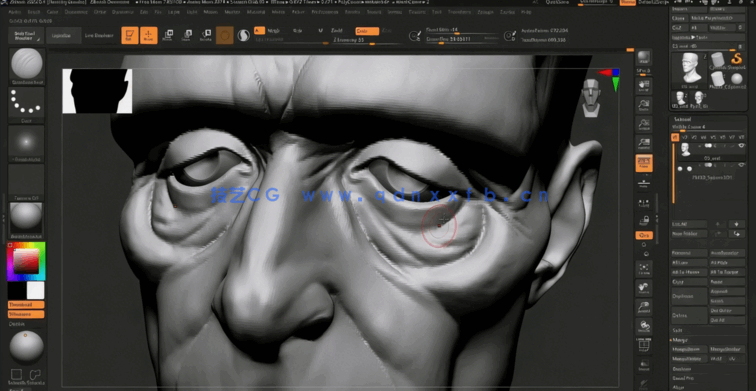Click the Actual size icon
Screen dimensions: 756x391
coord(644,124)
